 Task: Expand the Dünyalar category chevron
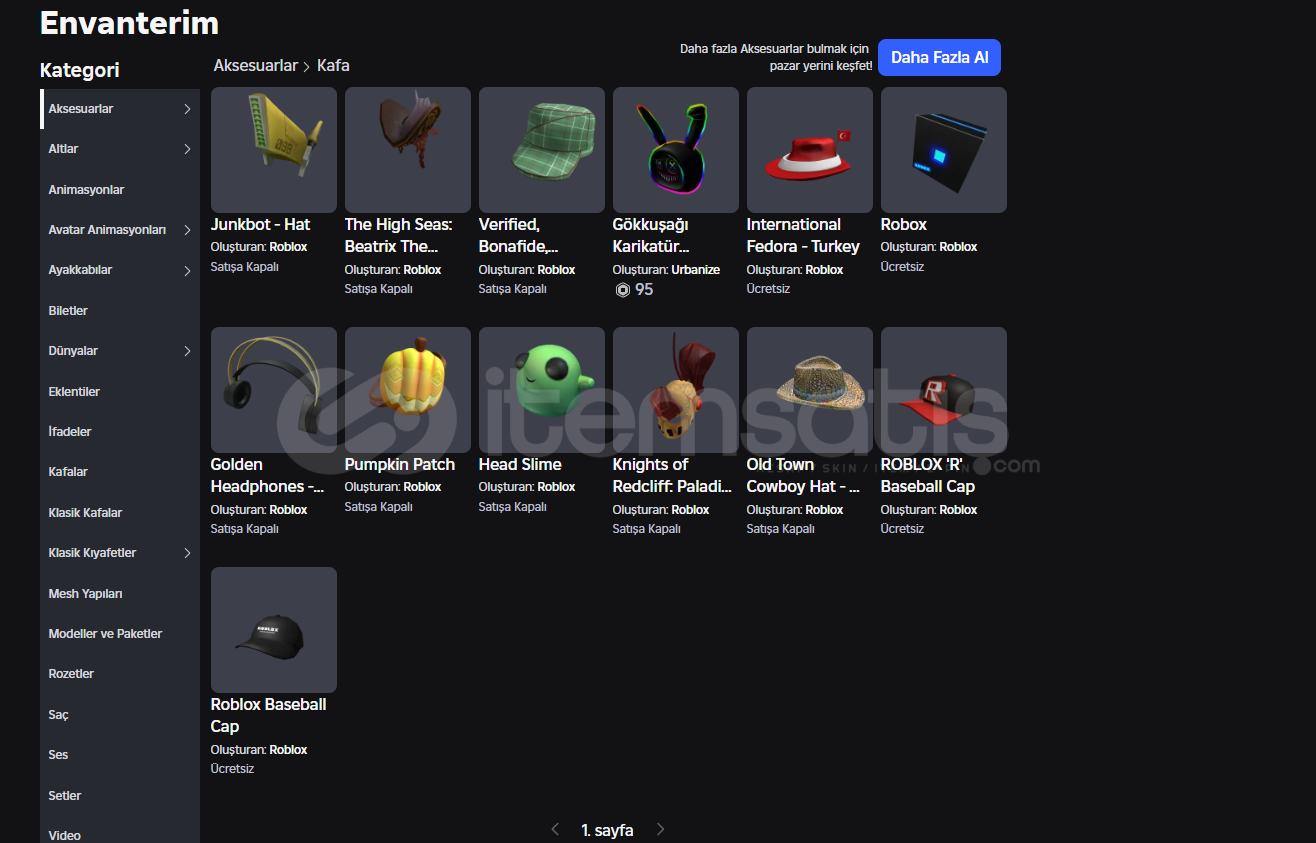point(187,351)
